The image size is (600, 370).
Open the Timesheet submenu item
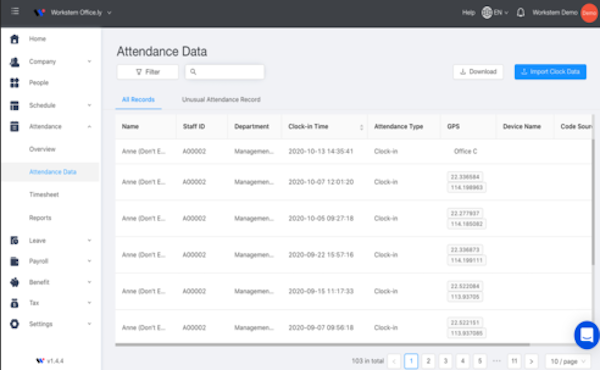[44, 195]
